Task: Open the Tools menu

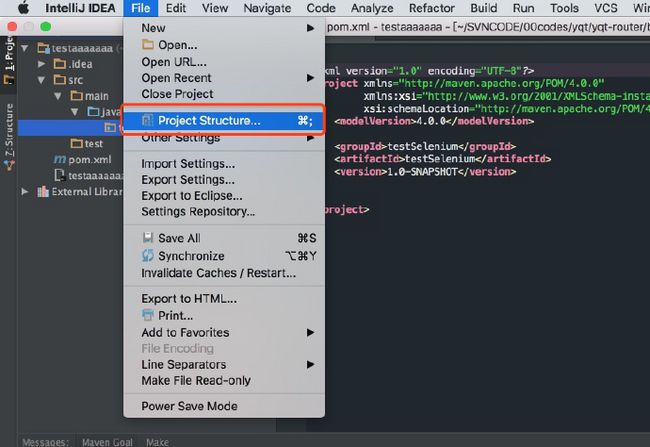Action: coord(564,8)
